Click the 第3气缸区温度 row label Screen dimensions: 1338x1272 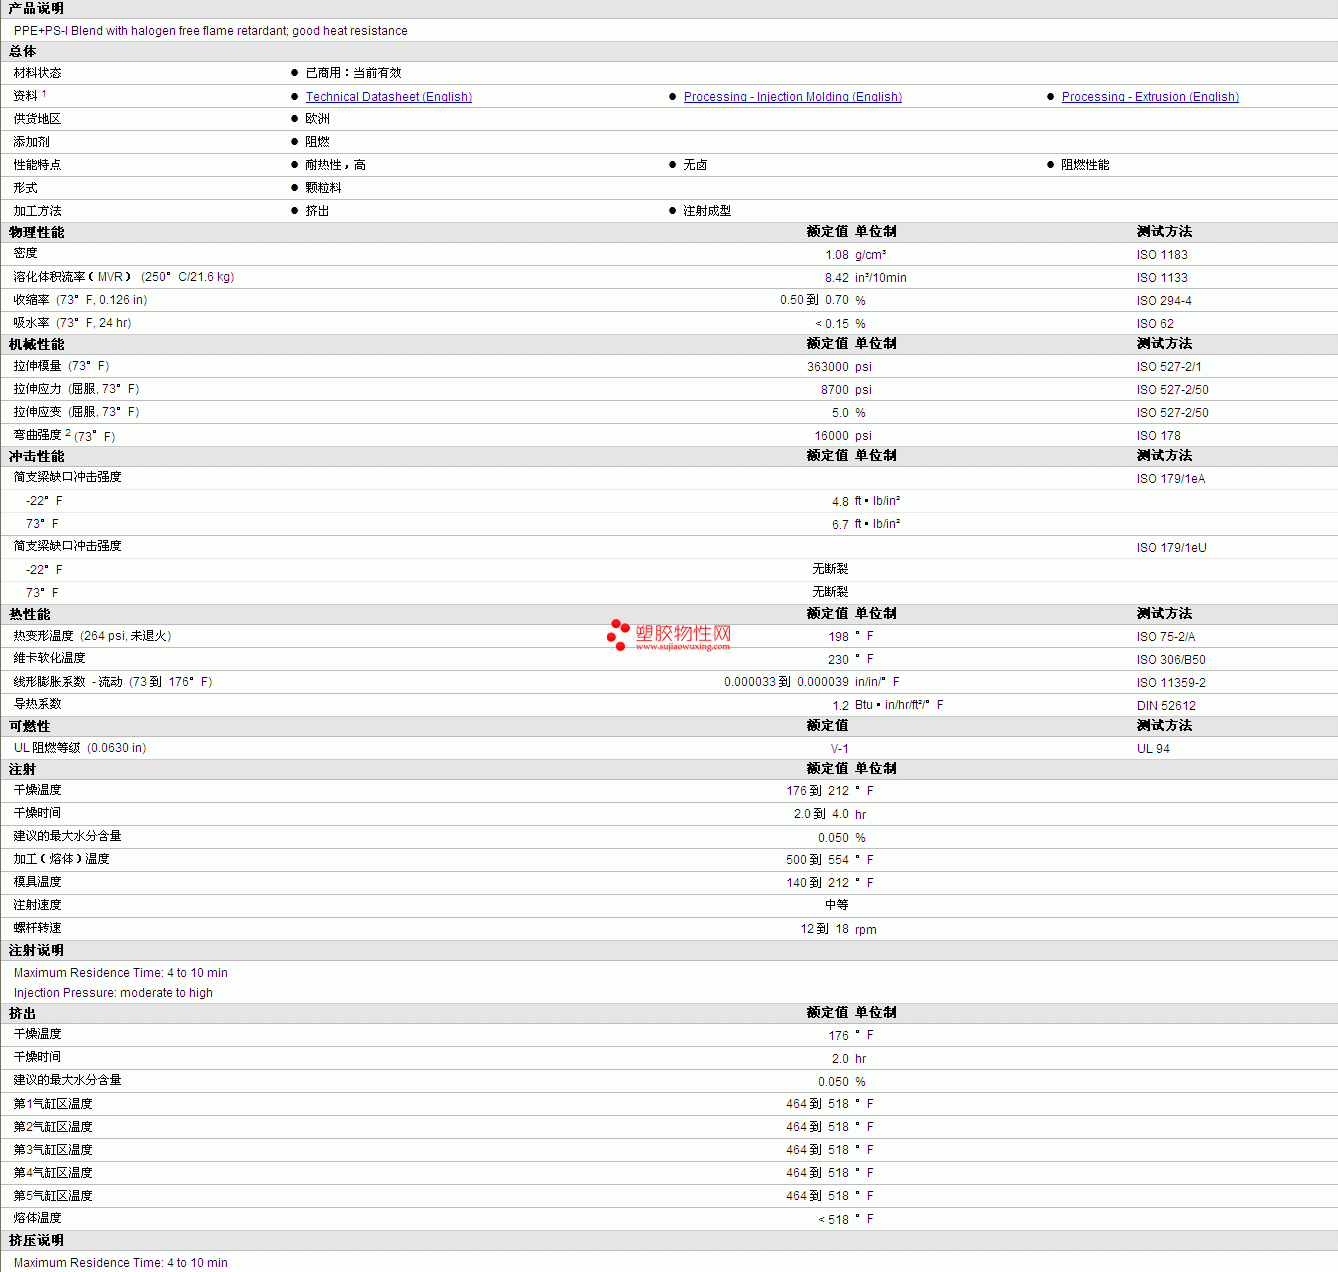53,1150
